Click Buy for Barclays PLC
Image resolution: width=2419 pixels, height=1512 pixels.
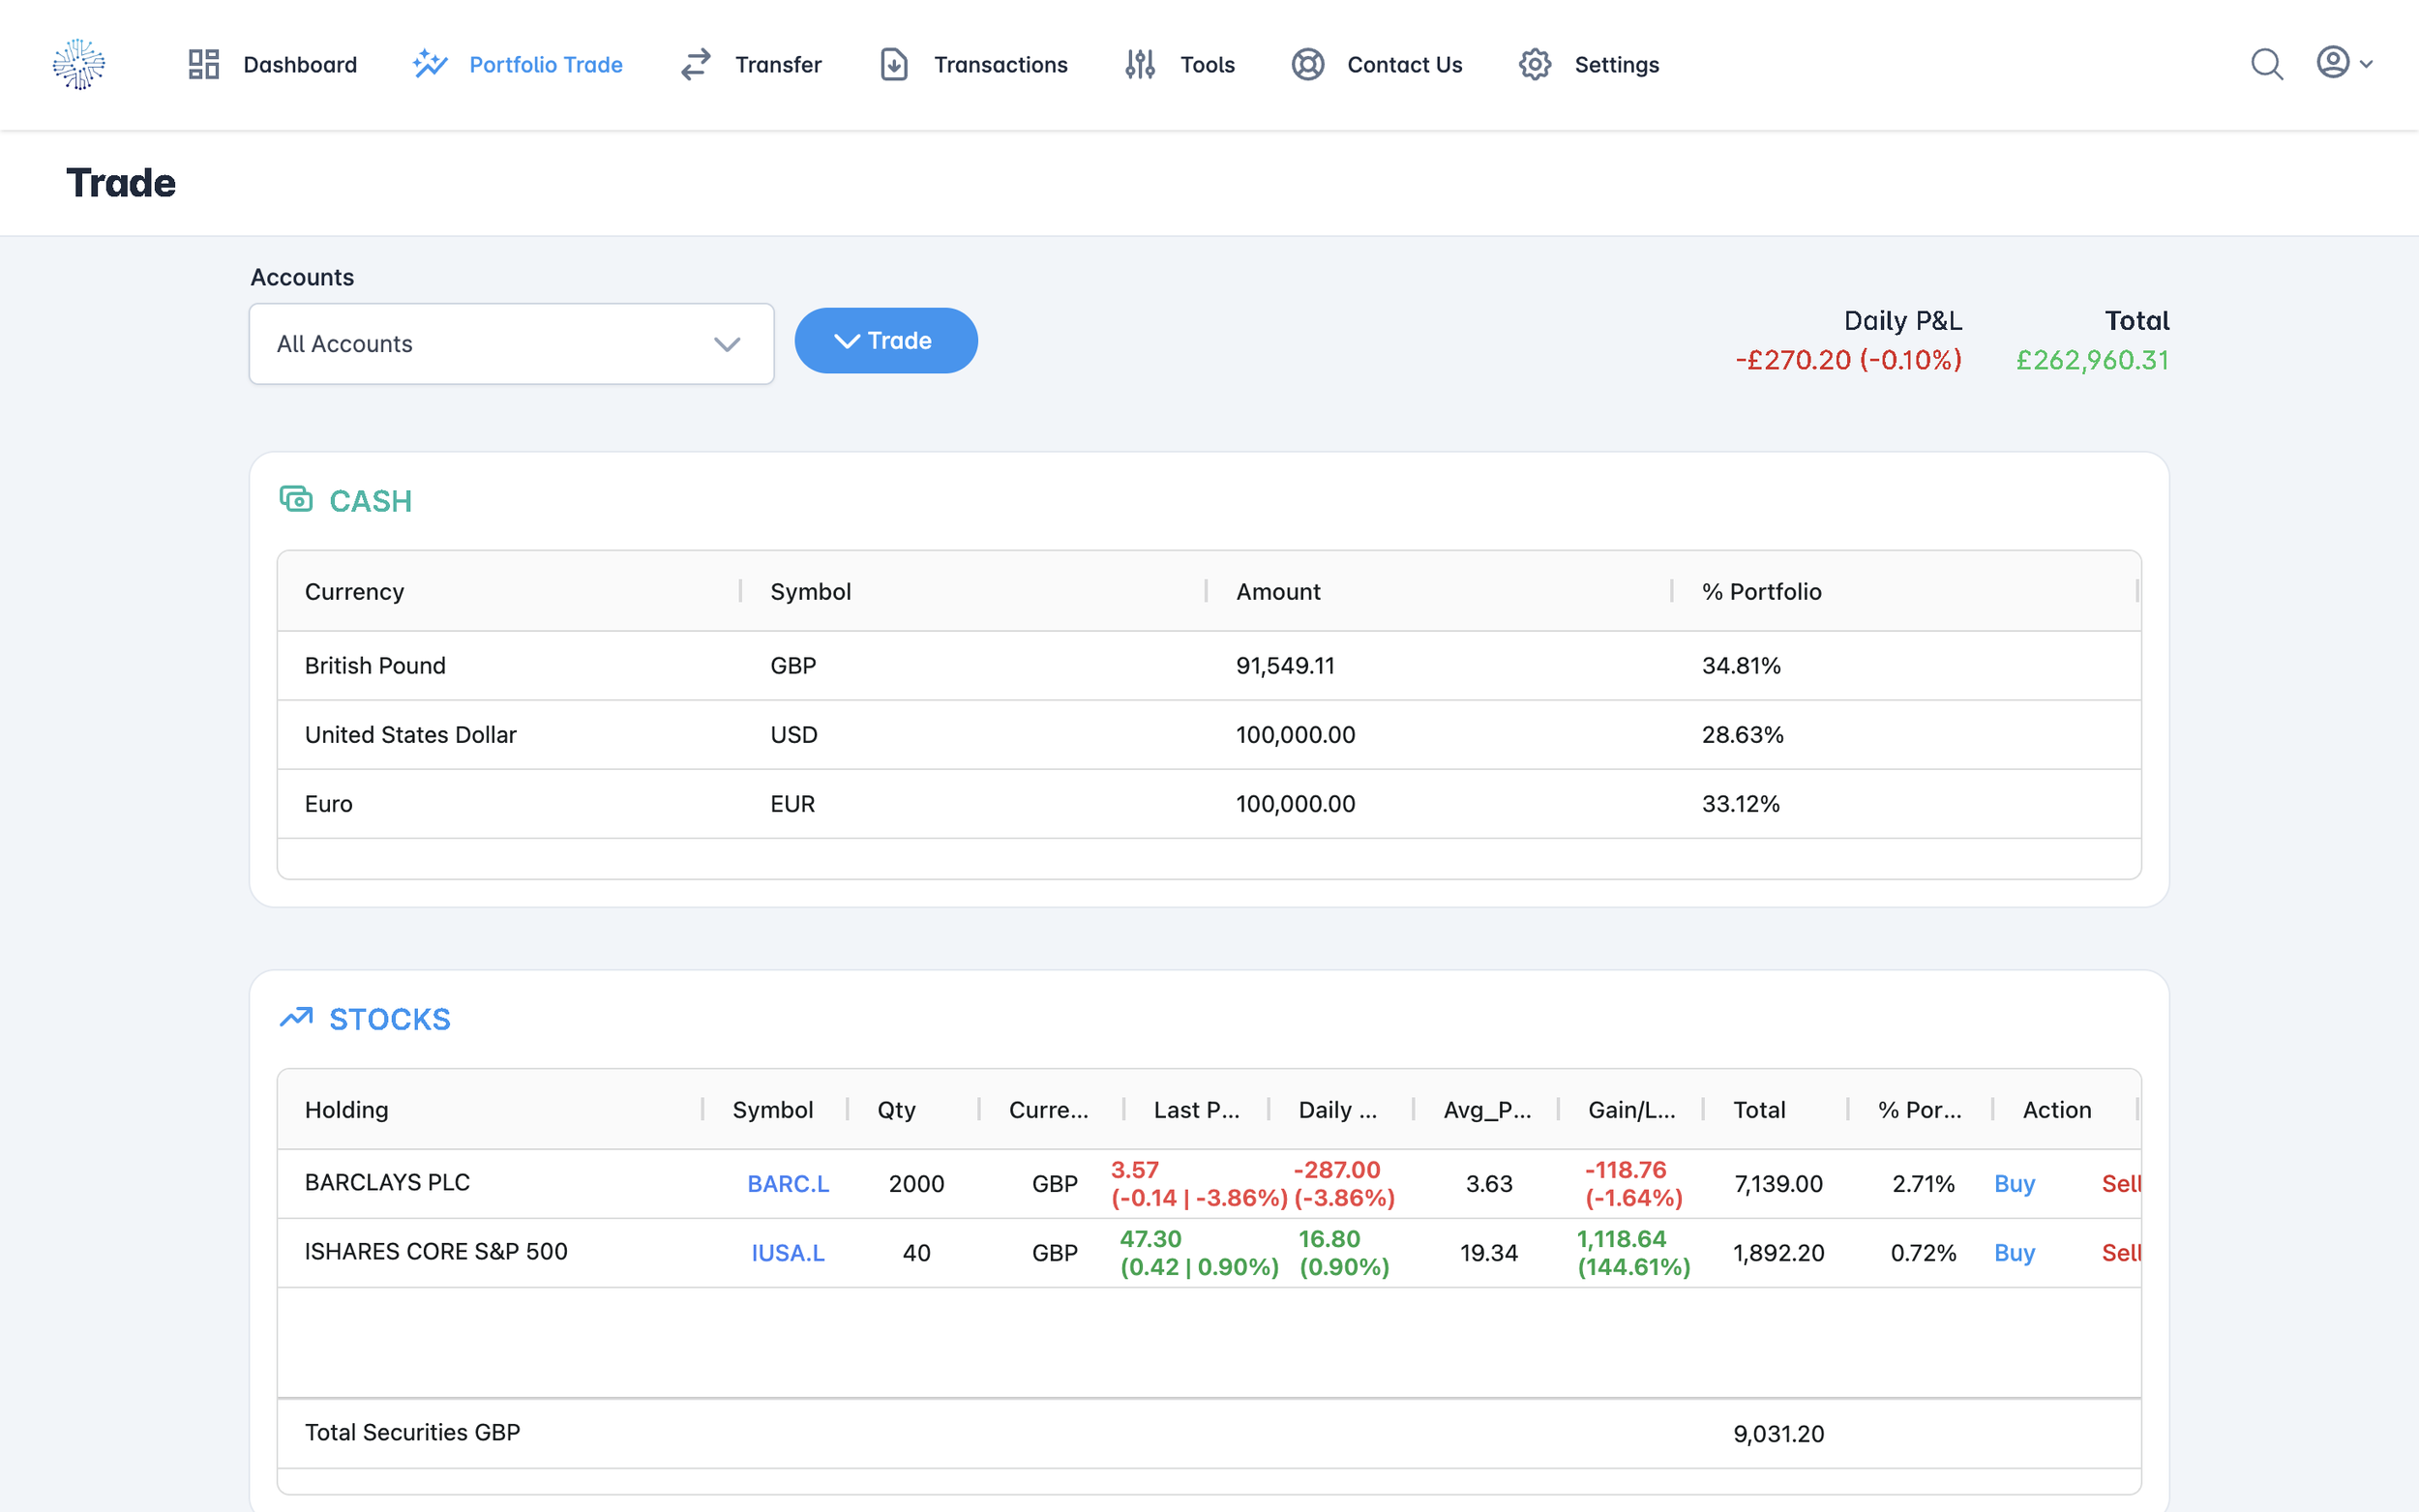click(x=2014, y=1184)
